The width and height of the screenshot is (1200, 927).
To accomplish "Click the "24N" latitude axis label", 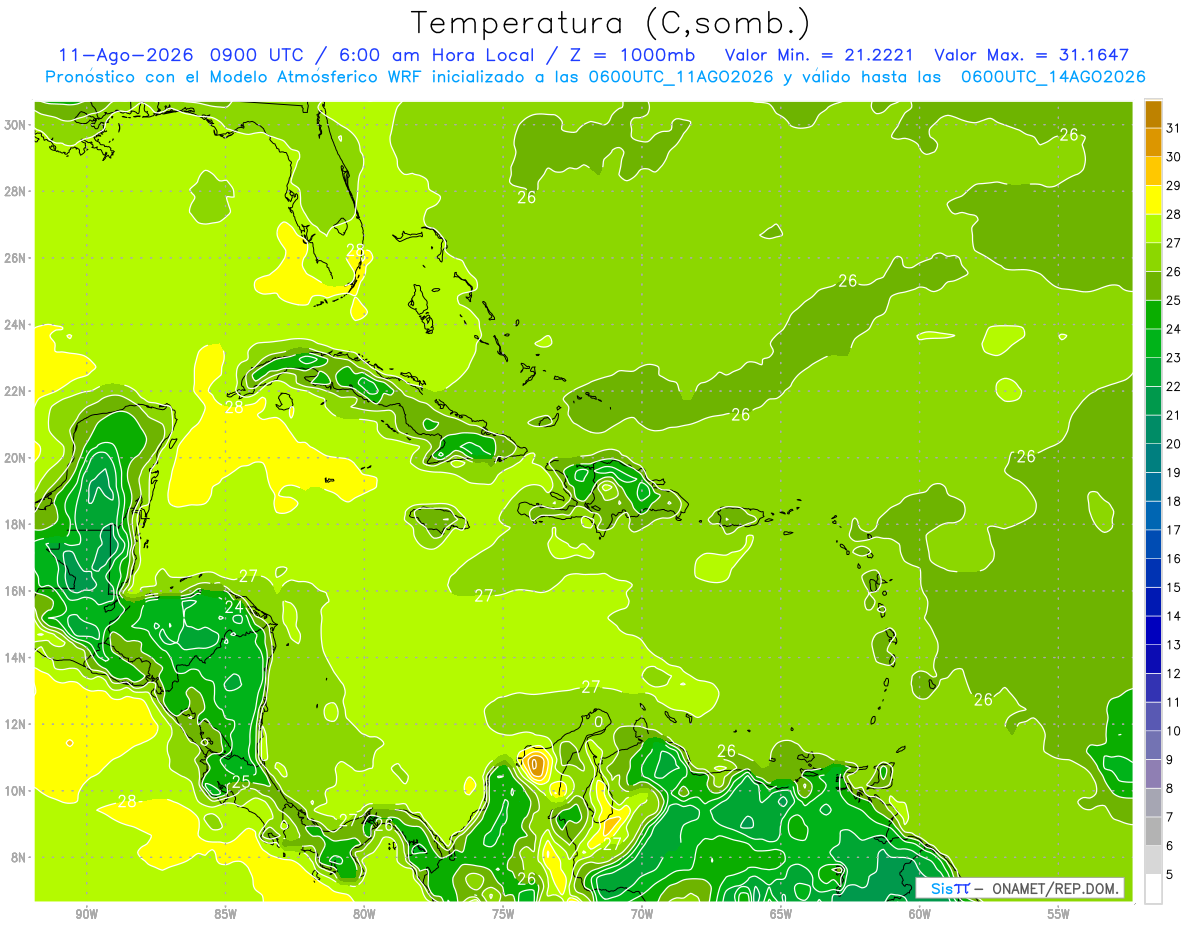I will click(16, 325).
